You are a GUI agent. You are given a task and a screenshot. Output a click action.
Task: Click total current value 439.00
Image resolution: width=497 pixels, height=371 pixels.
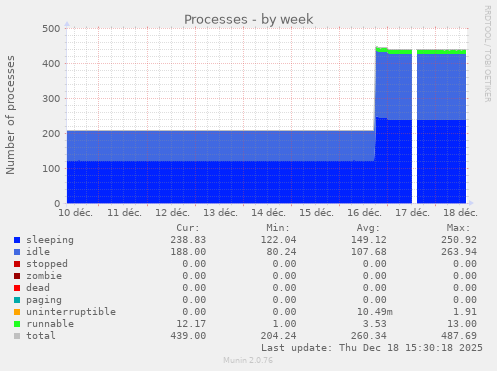(188, 336)
